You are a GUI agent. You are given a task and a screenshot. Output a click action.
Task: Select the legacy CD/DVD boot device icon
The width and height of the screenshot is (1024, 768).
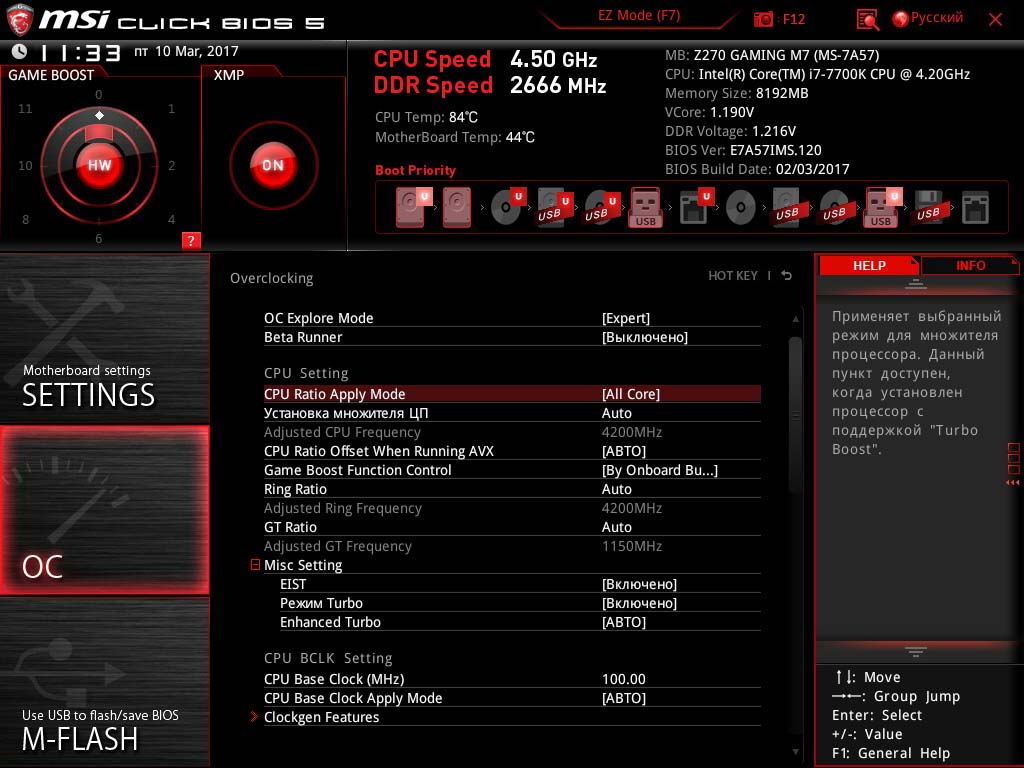coord(741,208)
